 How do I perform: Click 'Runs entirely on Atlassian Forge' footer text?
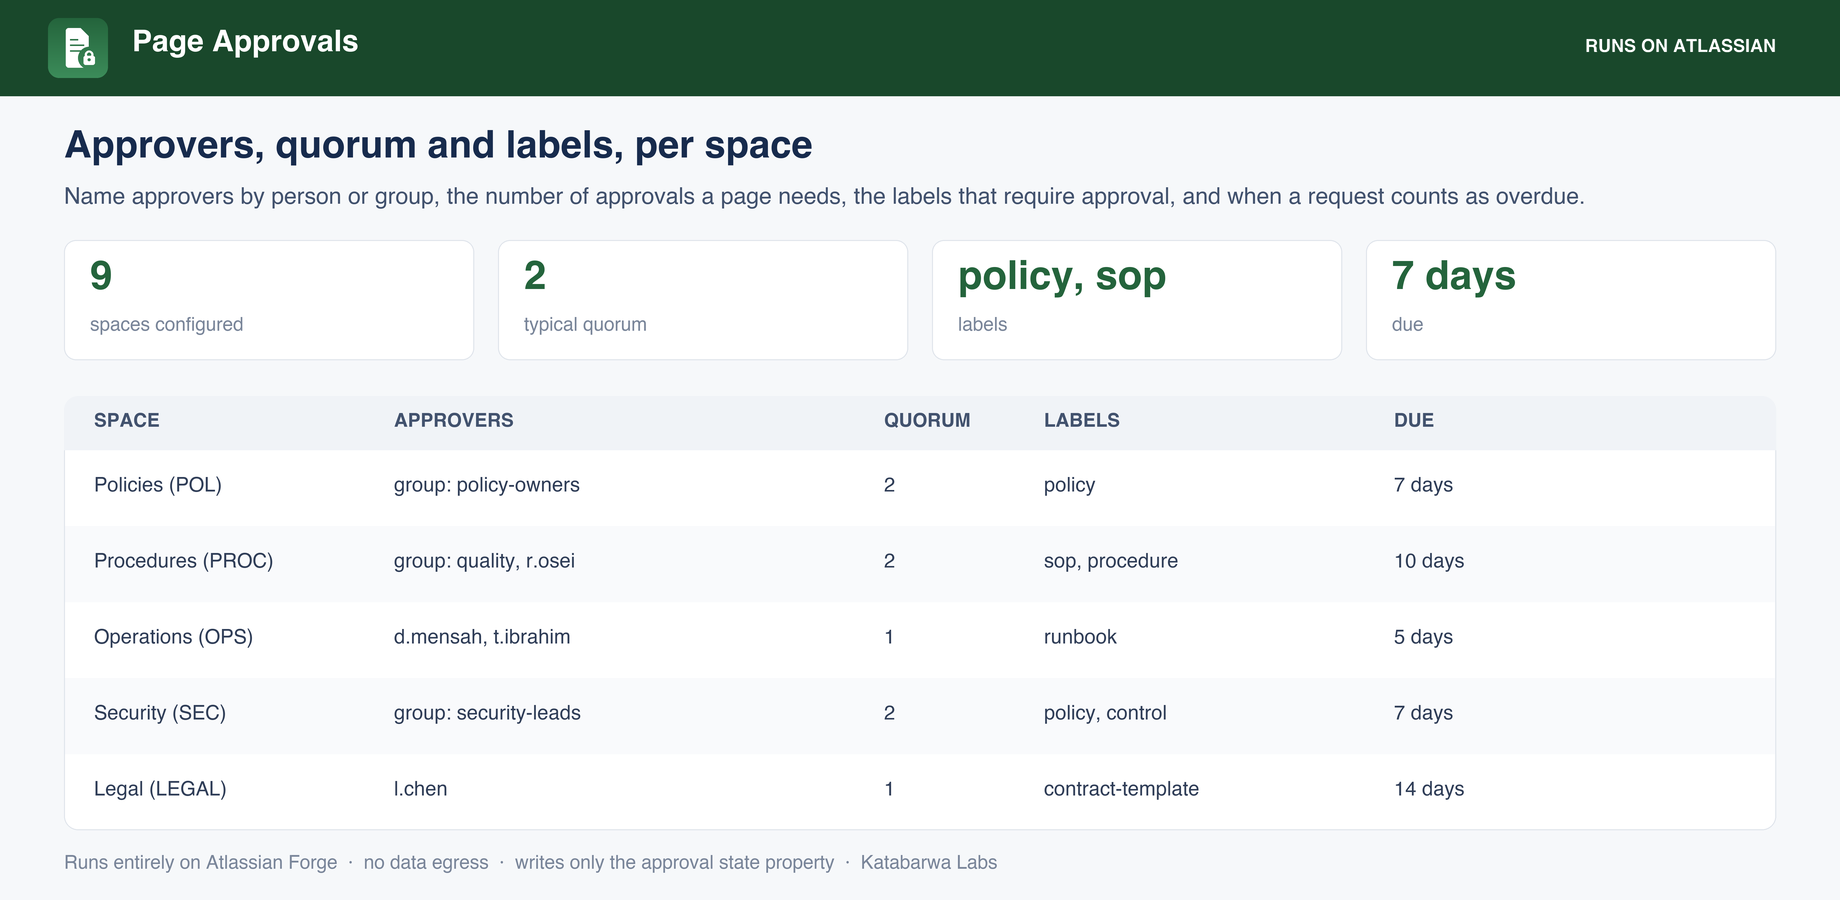tap(201, 862)
